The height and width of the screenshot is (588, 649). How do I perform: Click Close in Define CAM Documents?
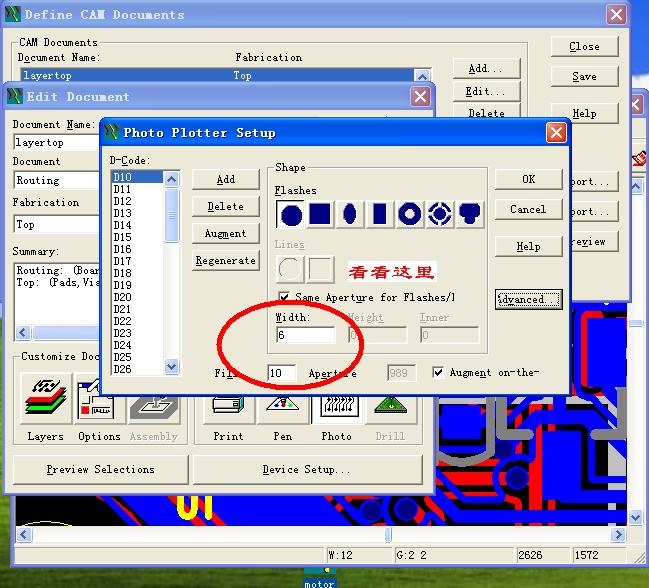point(584,46)
